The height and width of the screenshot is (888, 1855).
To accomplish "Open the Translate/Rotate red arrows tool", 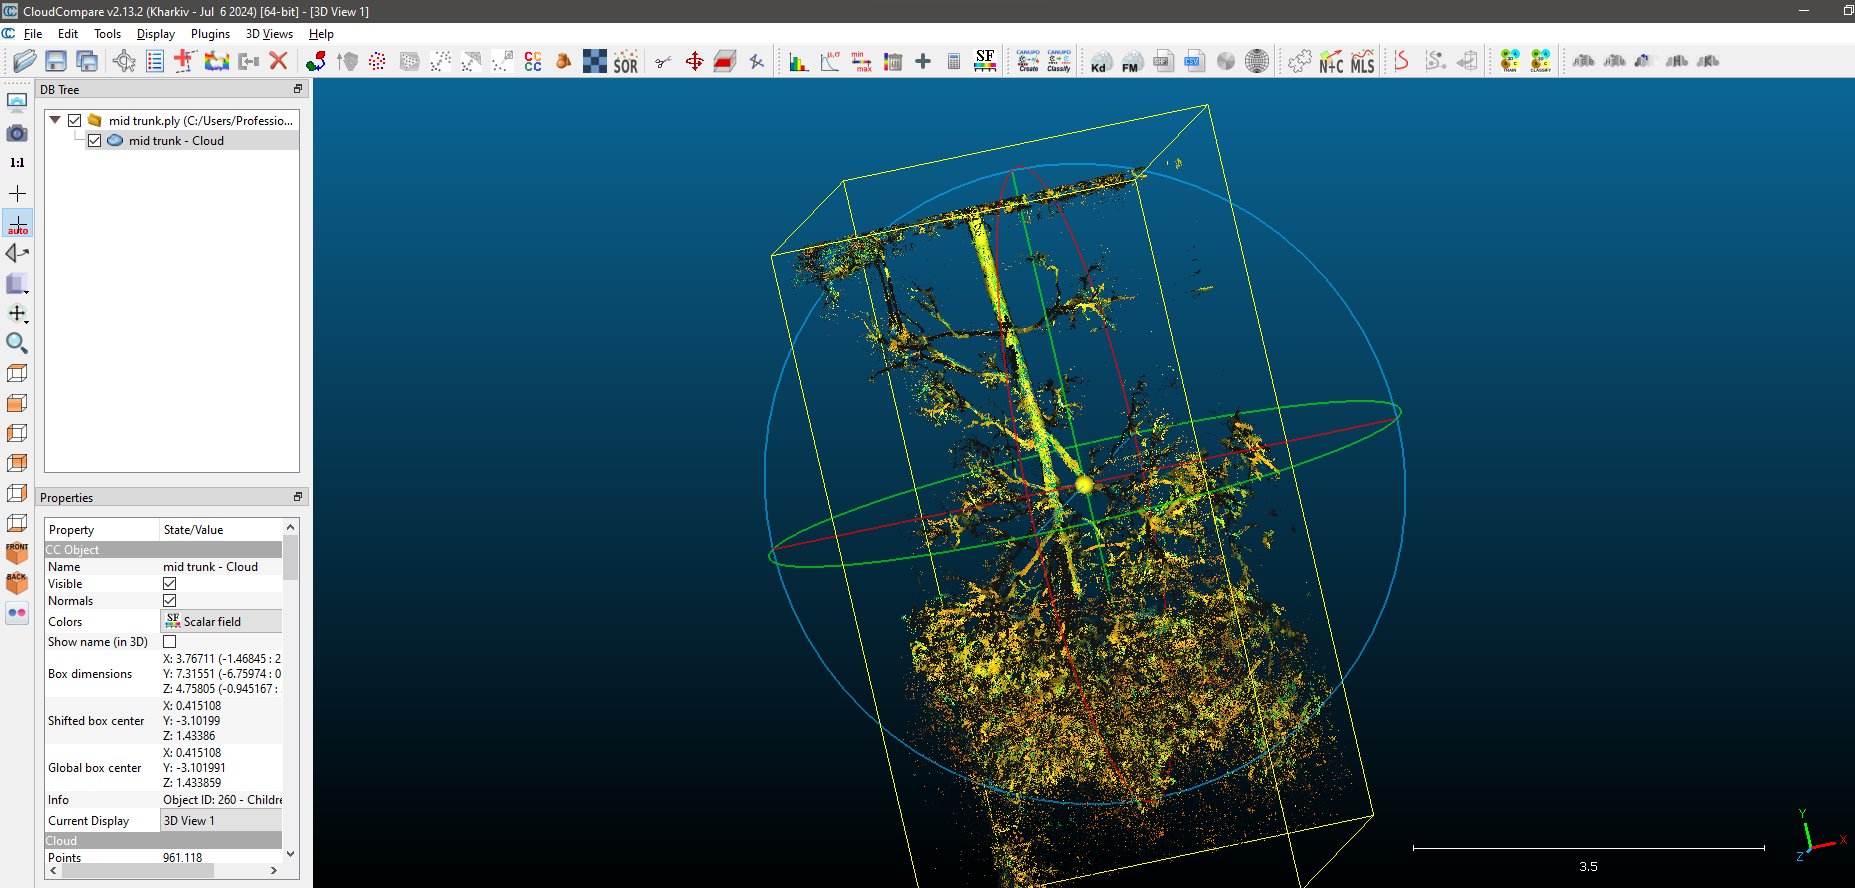I will pyautogui.click(x=694, y=62).
